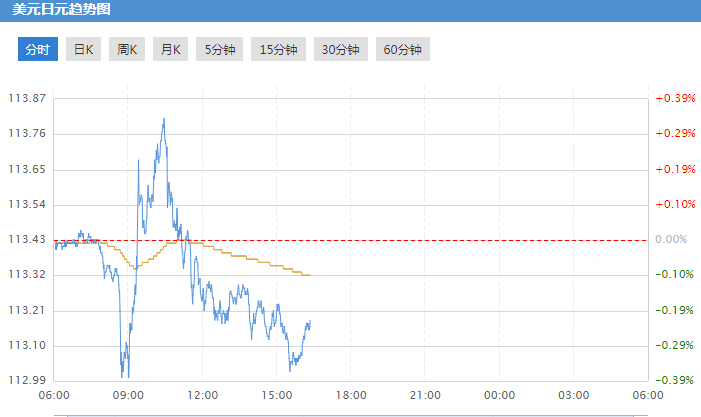Click the +0.39% percent axis label

point(675,98)
